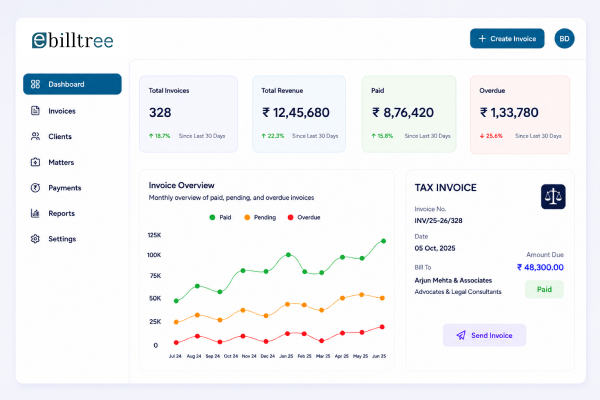The image size is (600, 400).
Task: Open the Paid summary card
Action: click(x=409, y=114)
